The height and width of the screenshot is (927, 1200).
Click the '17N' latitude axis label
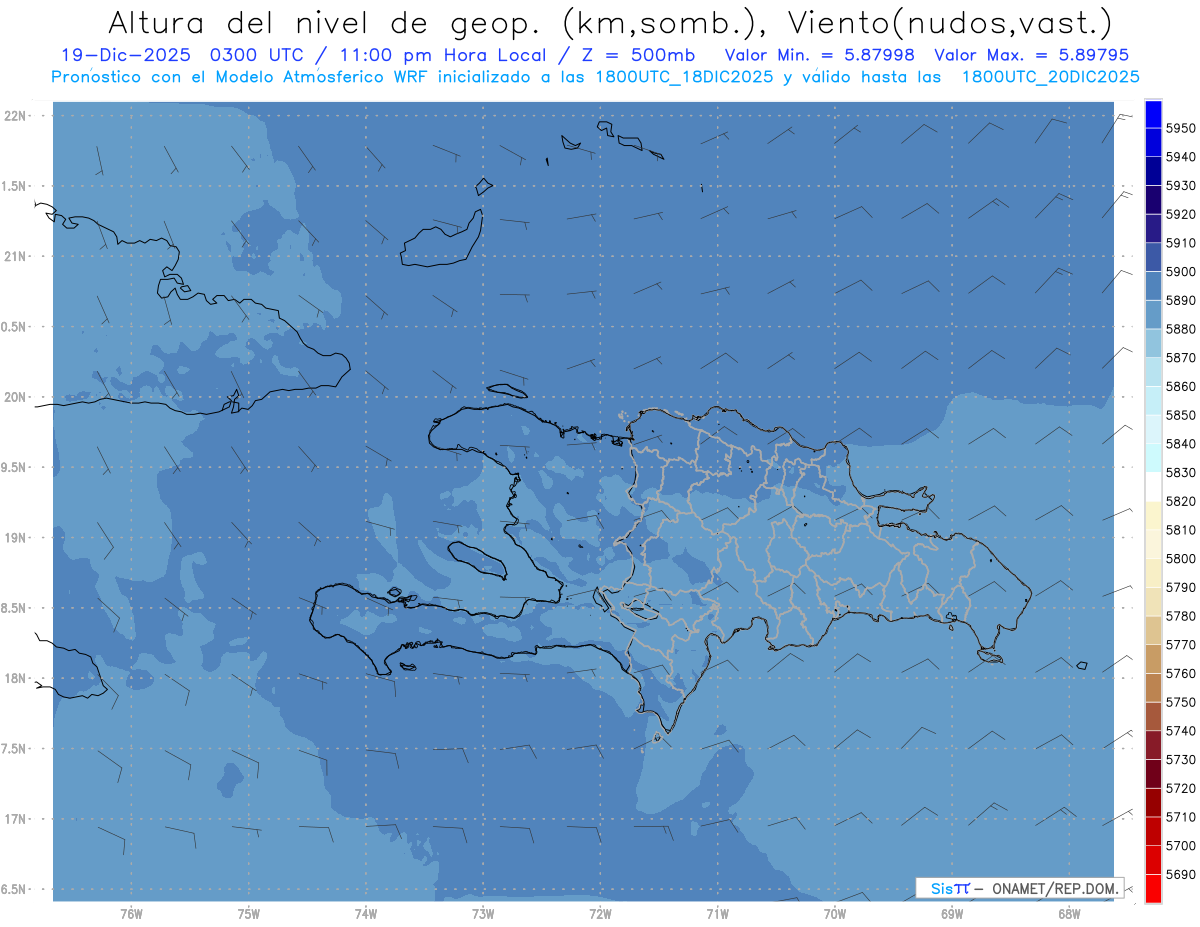14,819
